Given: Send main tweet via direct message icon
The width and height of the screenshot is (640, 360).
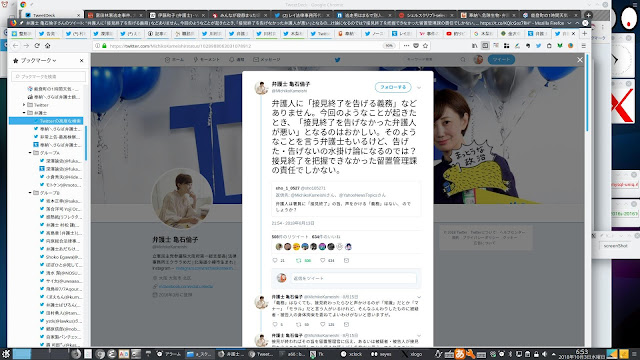Looking at the screenshot, I should click(x=347, y=260).
